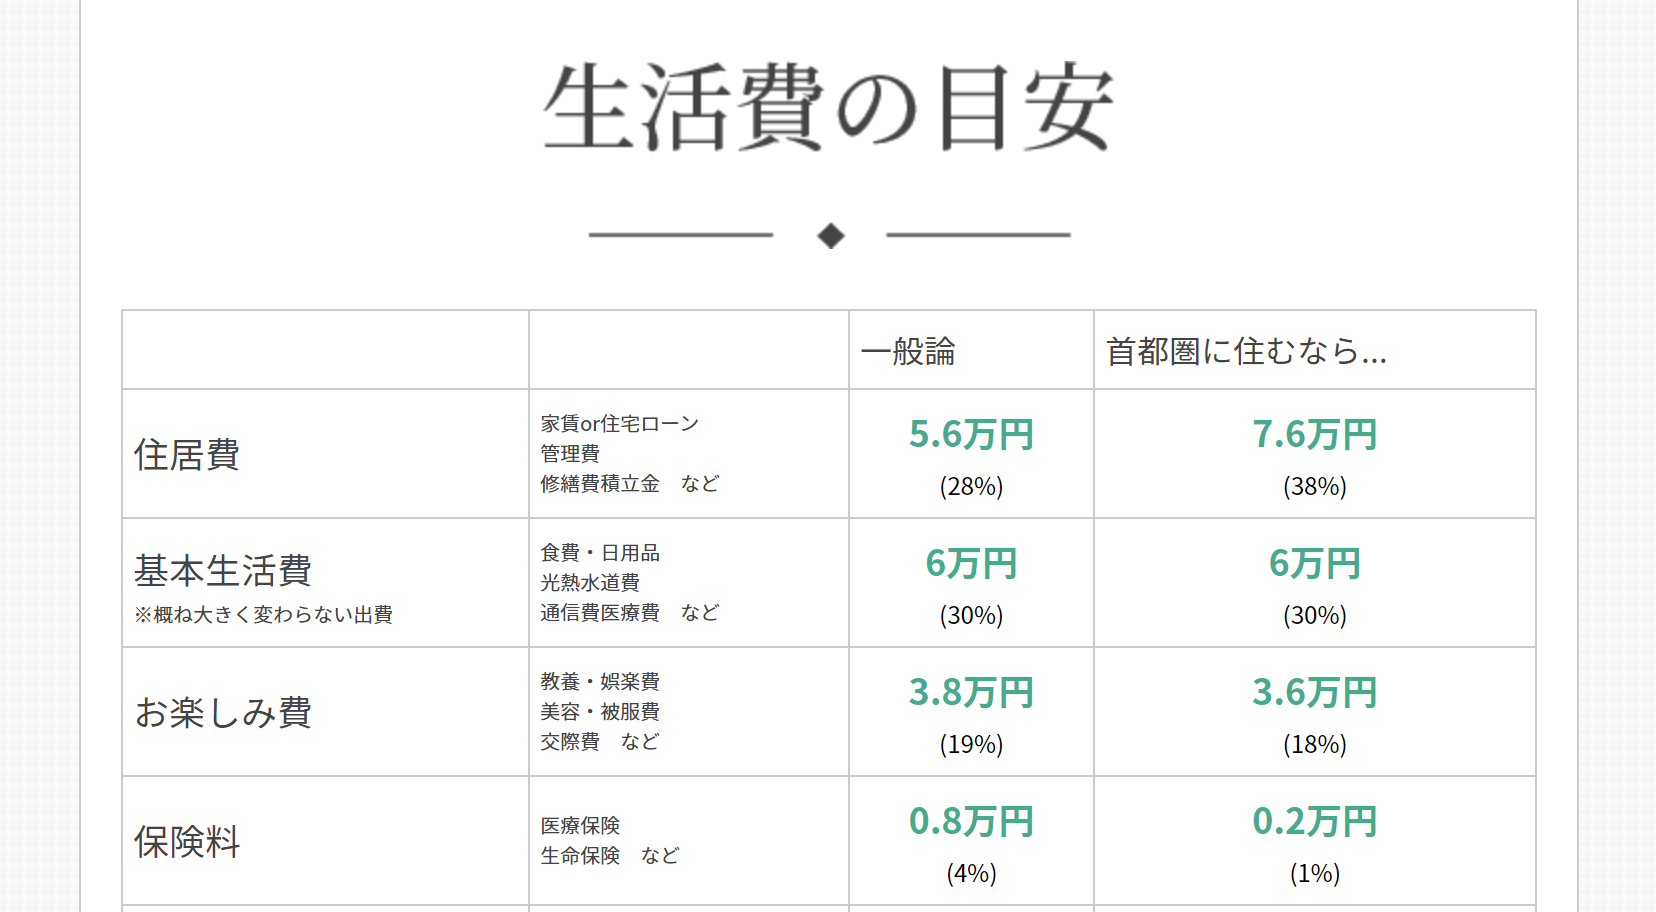Click the 3.6万円 value
The width and height of the screenshot is (1656, 912).
1315,692
